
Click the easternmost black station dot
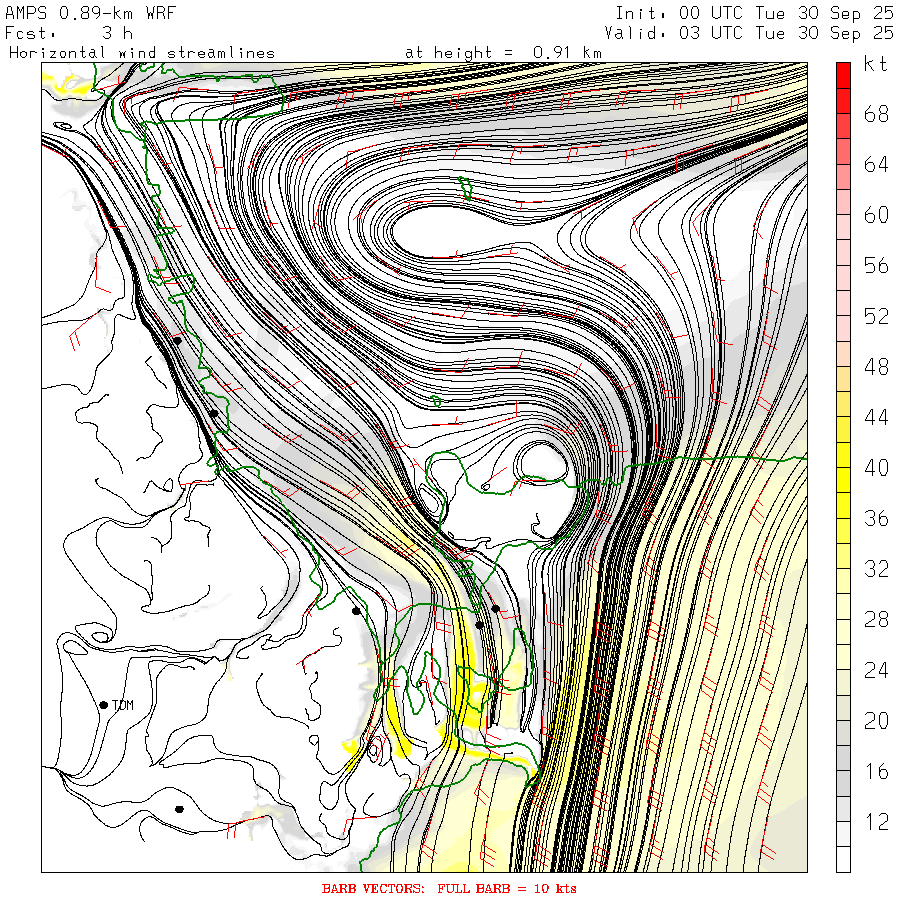pyautogui.click(x=495, y=608)
